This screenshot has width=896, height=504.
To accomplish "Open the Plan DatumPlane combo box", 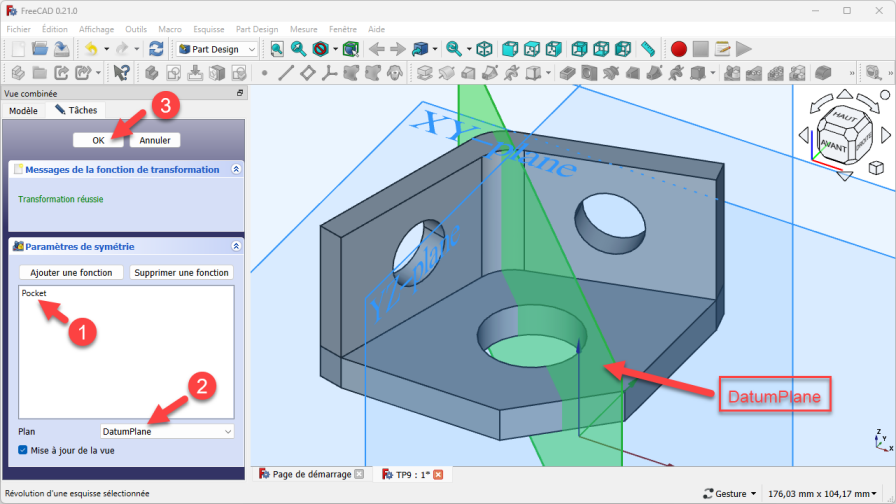I will click(167, 431).
